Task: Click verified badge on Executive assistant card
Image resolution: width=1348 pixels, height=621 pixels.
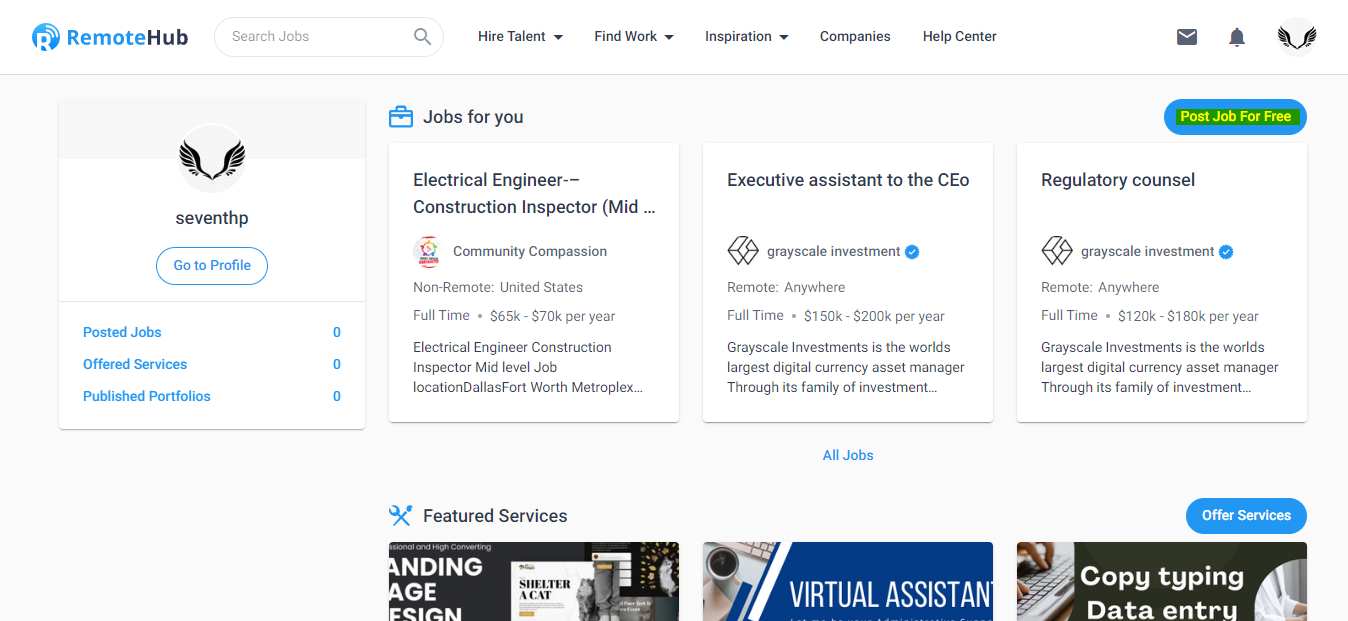Action: [x=912, y=252]
